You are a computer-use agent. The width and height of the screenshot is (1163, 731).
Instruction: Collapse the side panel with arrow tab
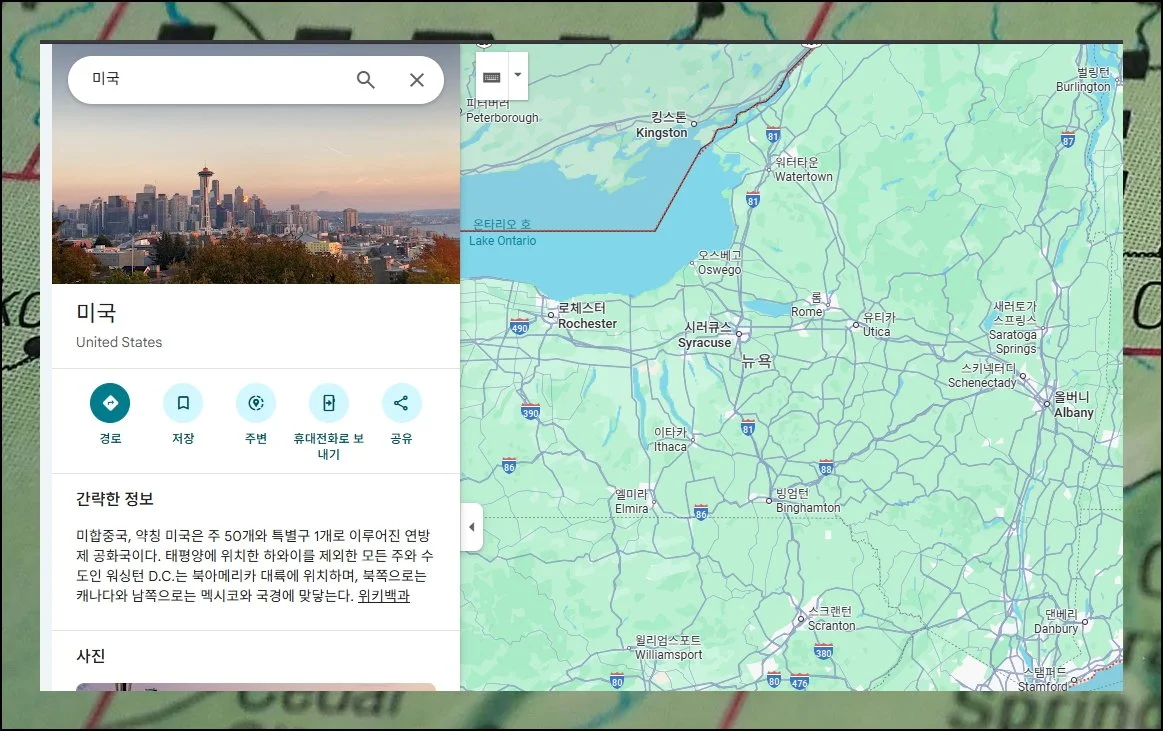coord(471,527)
